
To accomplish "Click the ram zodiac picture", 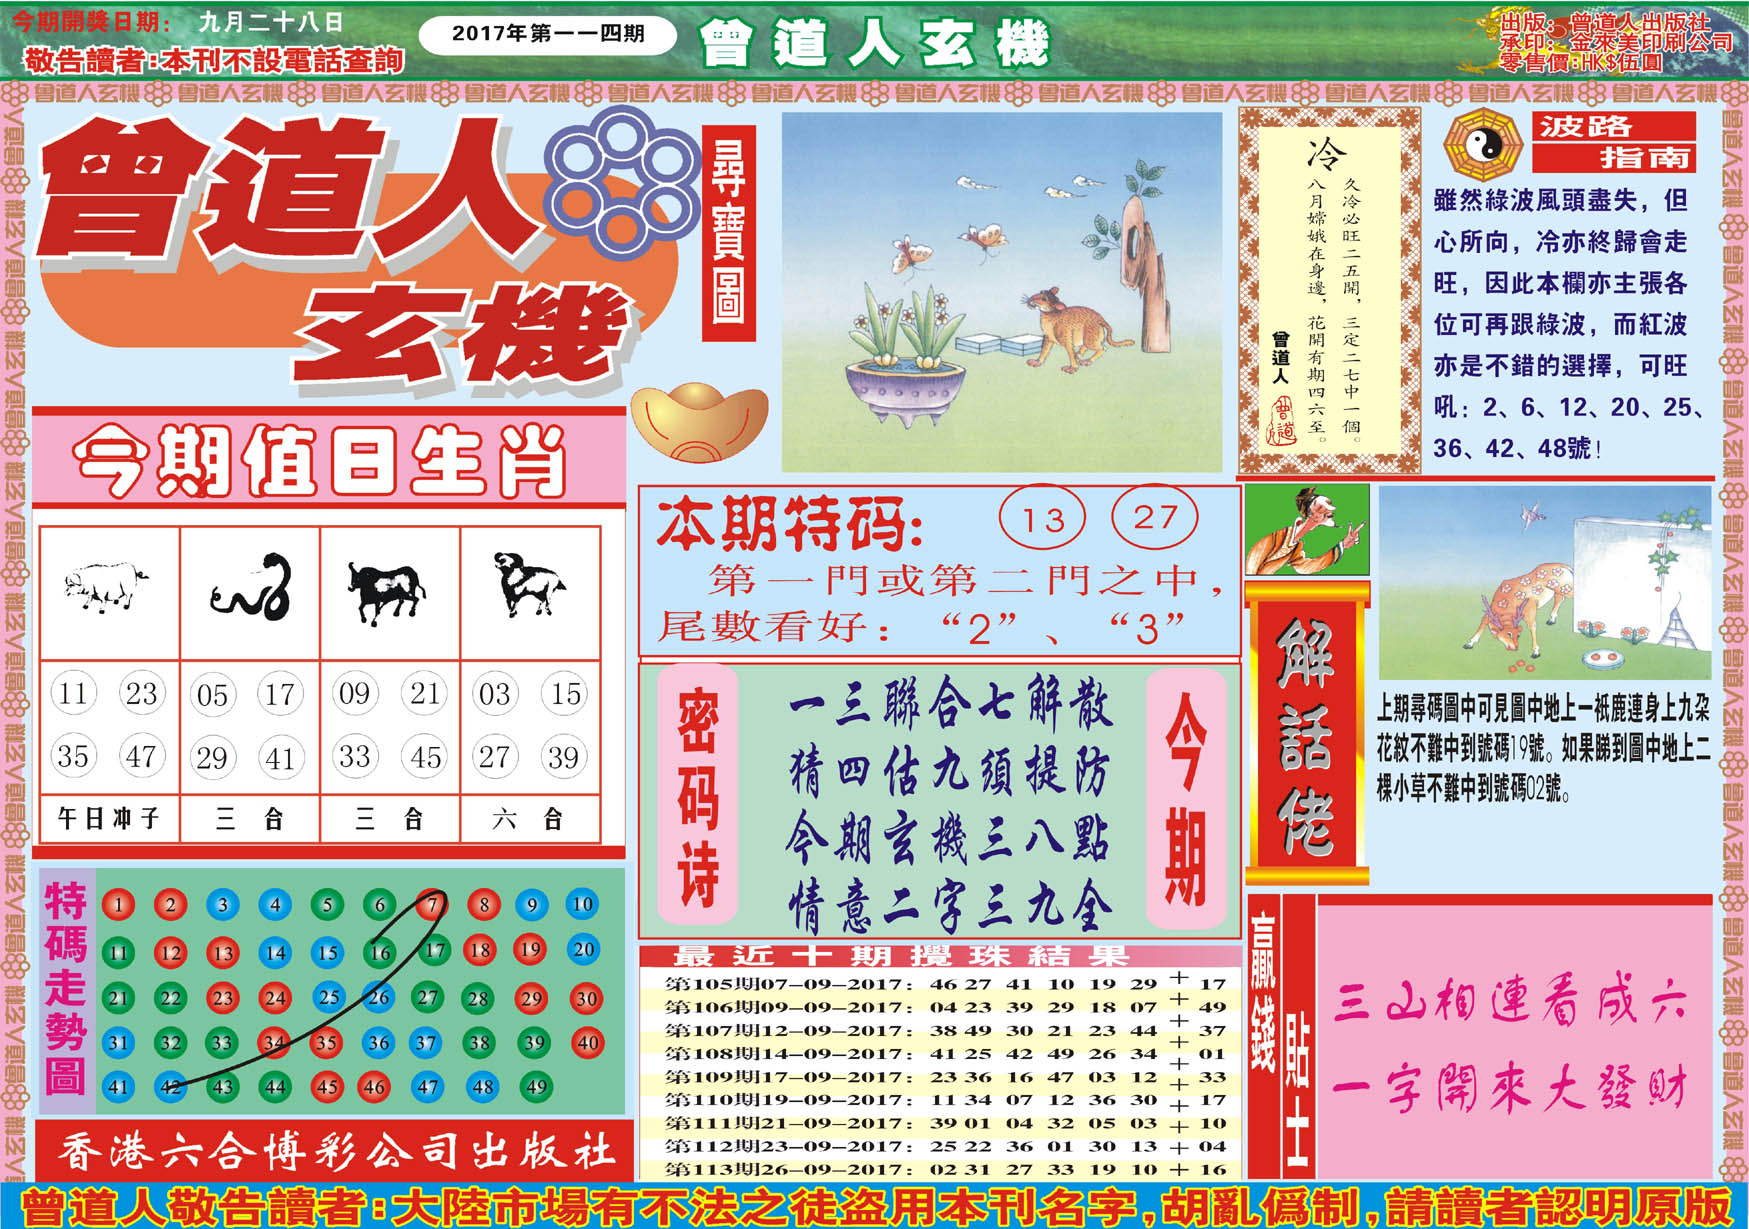I will (x=528, y=583).
